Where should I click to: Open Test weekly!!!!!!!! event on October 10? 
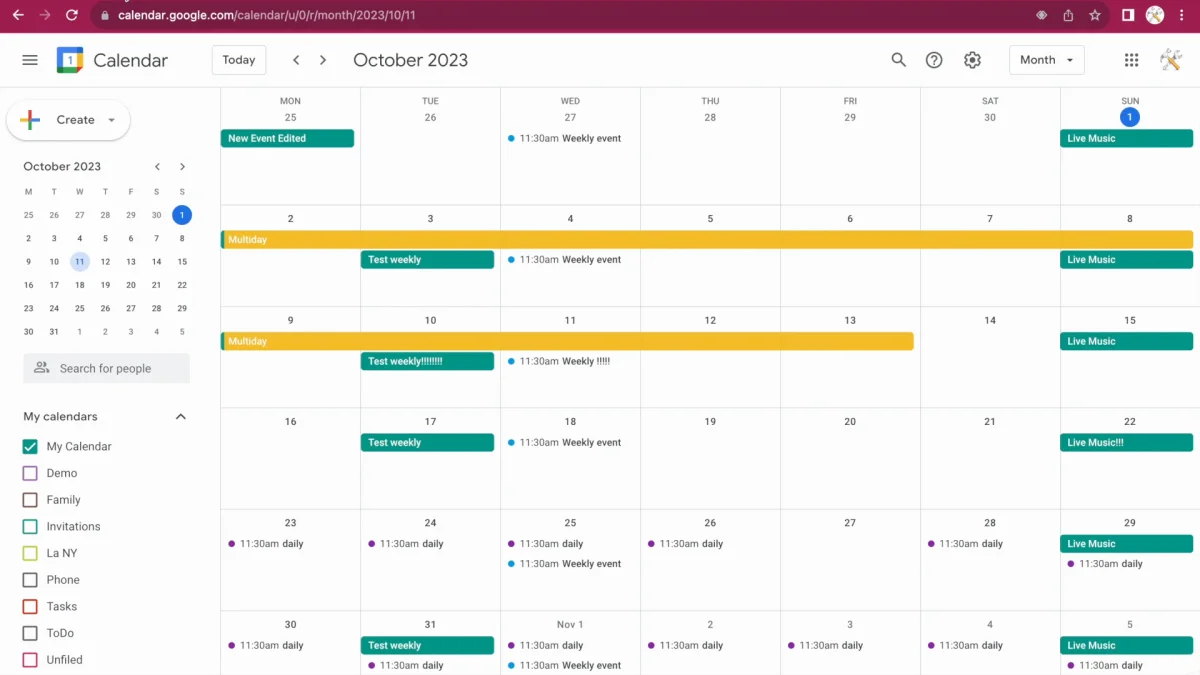(x=427, y=361)
